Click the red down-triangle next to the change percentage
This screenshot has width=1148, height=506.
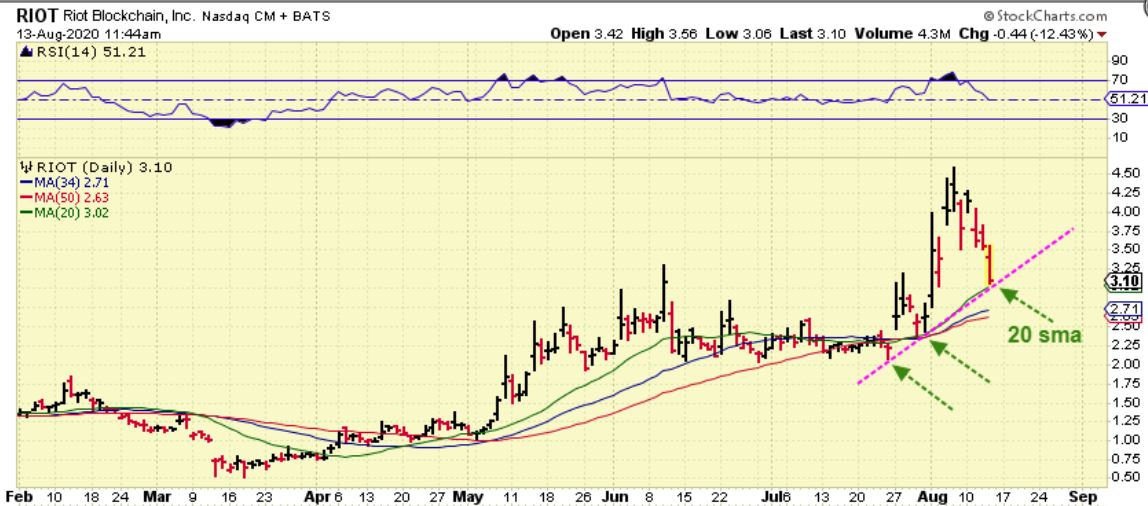click(1103, 34)
